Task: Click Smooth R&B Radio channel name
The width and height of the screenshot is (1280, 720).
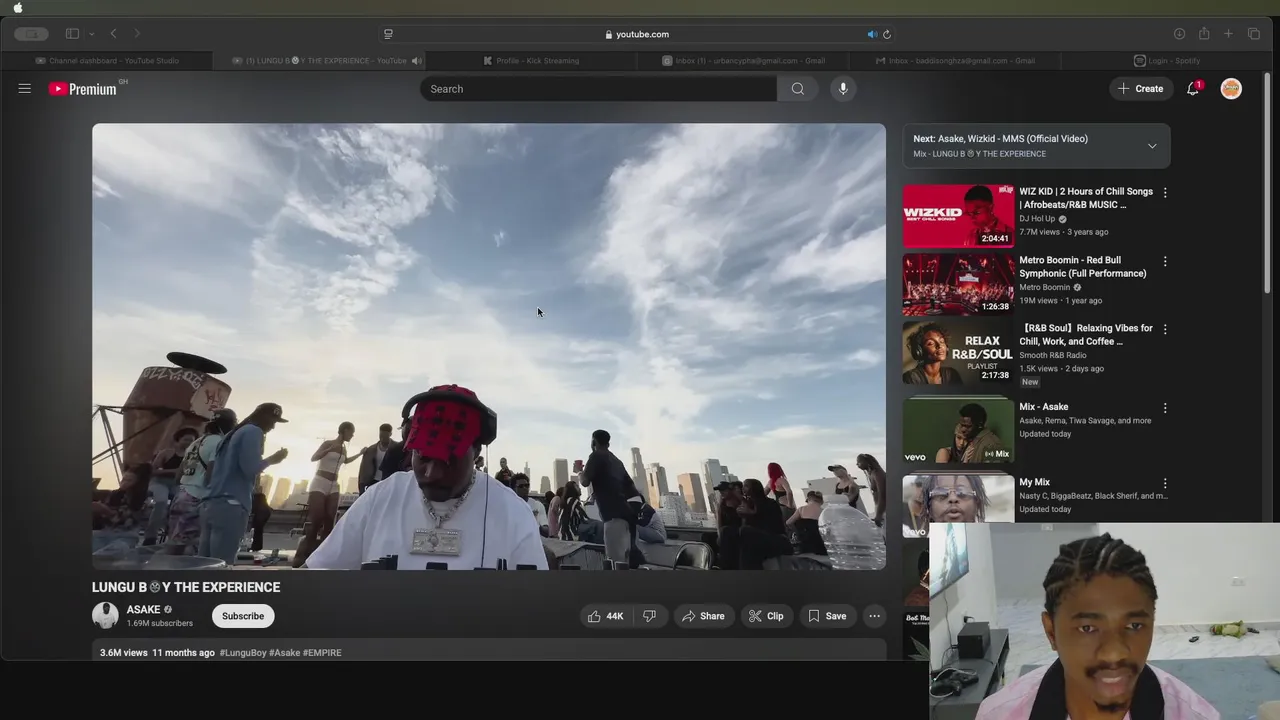Action: coord(1053,355)
